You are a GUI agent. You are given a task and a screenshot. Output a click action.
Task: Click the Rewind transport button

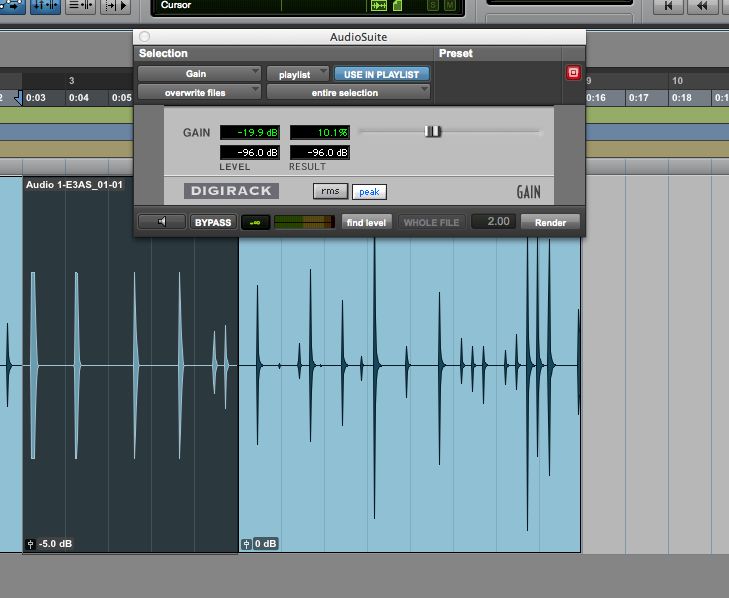point(702,6)
